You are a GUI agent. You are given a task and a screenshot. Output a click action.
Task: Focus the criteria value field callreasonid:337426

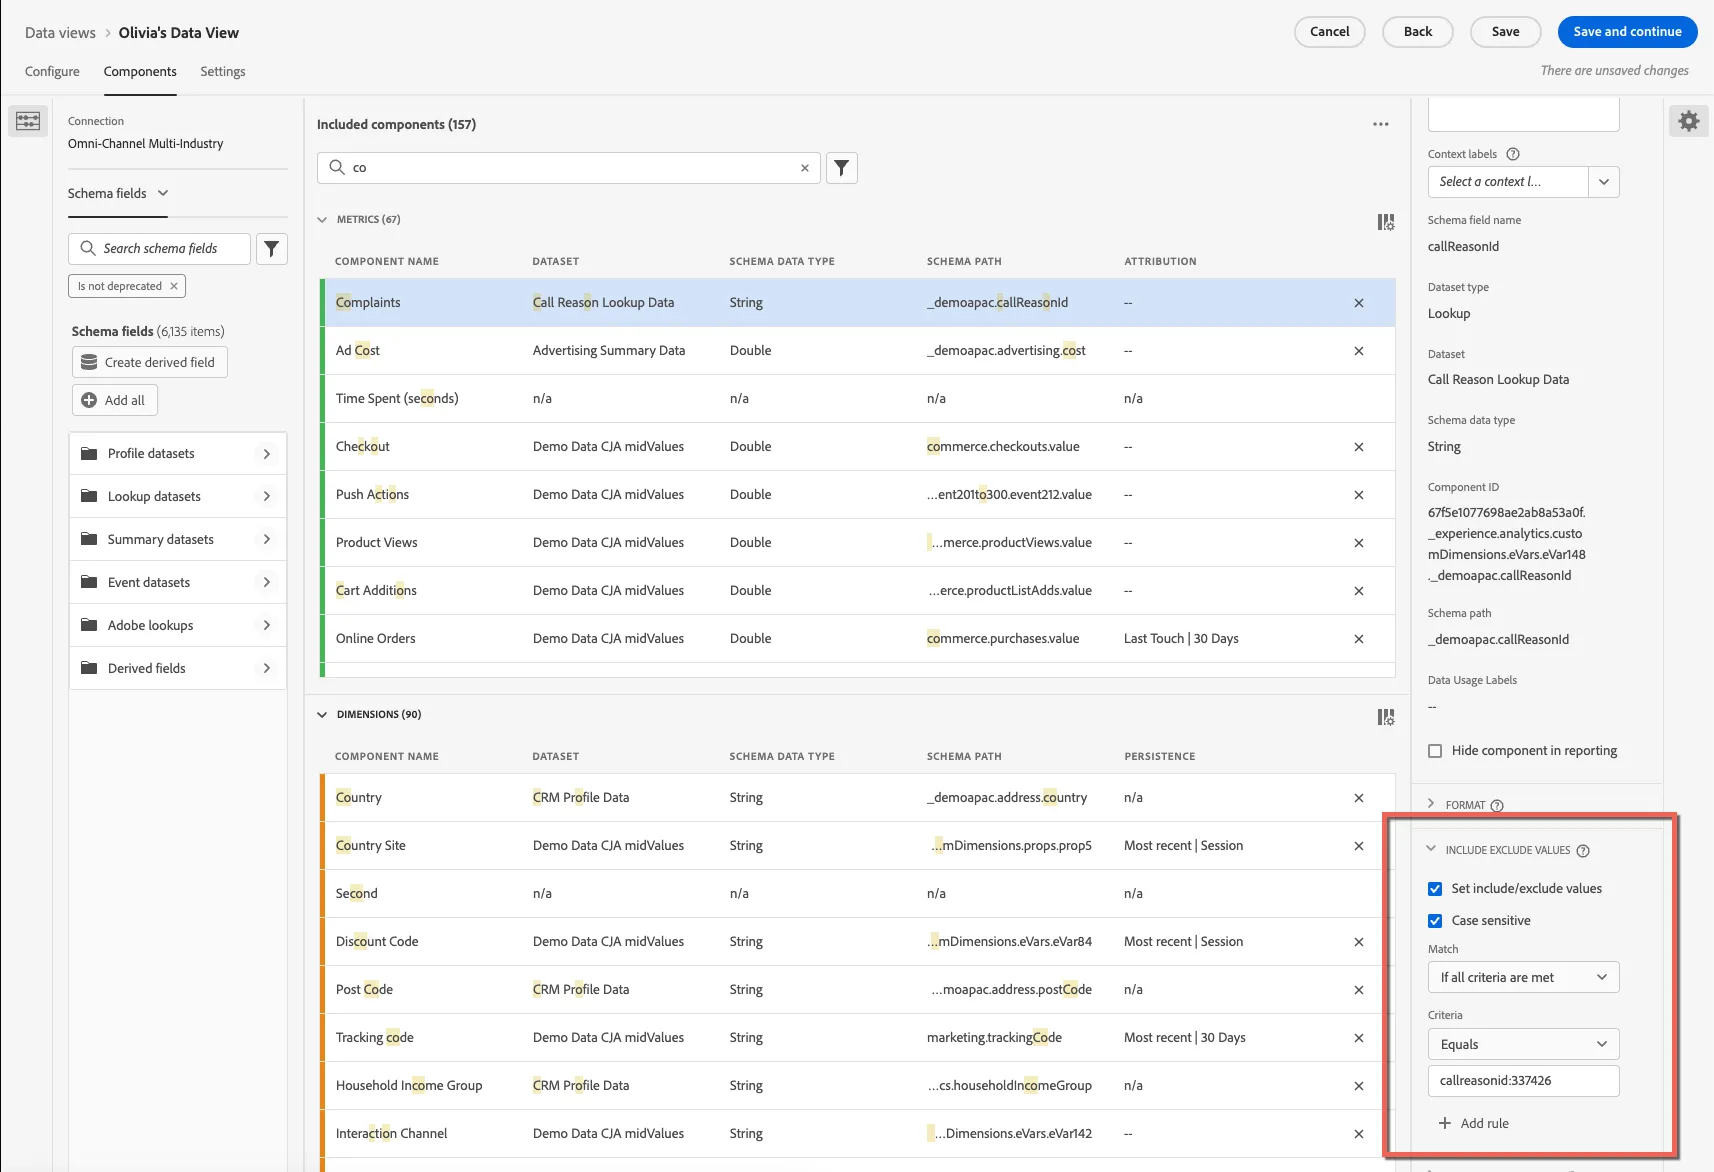pos(1523,1081)
